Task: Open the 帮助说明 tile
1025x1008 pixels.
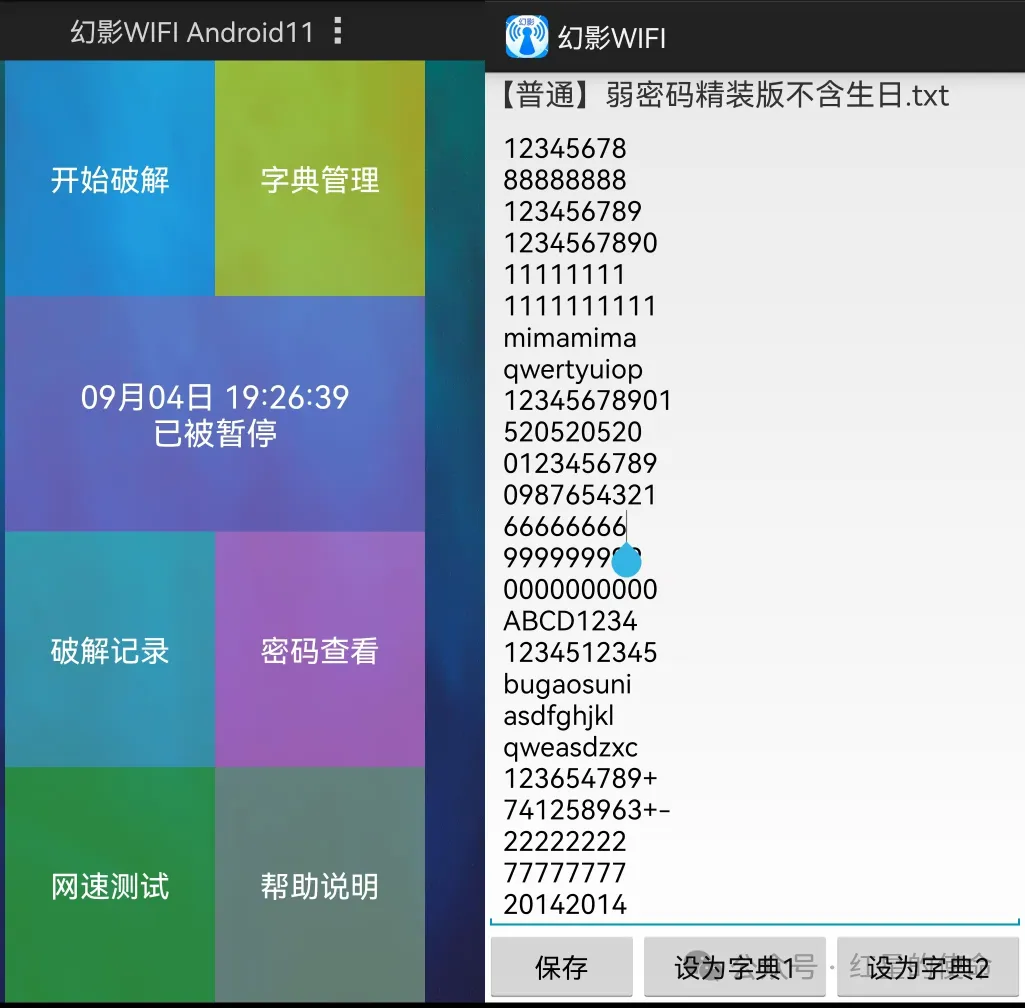Action: (x=320, y=884)
